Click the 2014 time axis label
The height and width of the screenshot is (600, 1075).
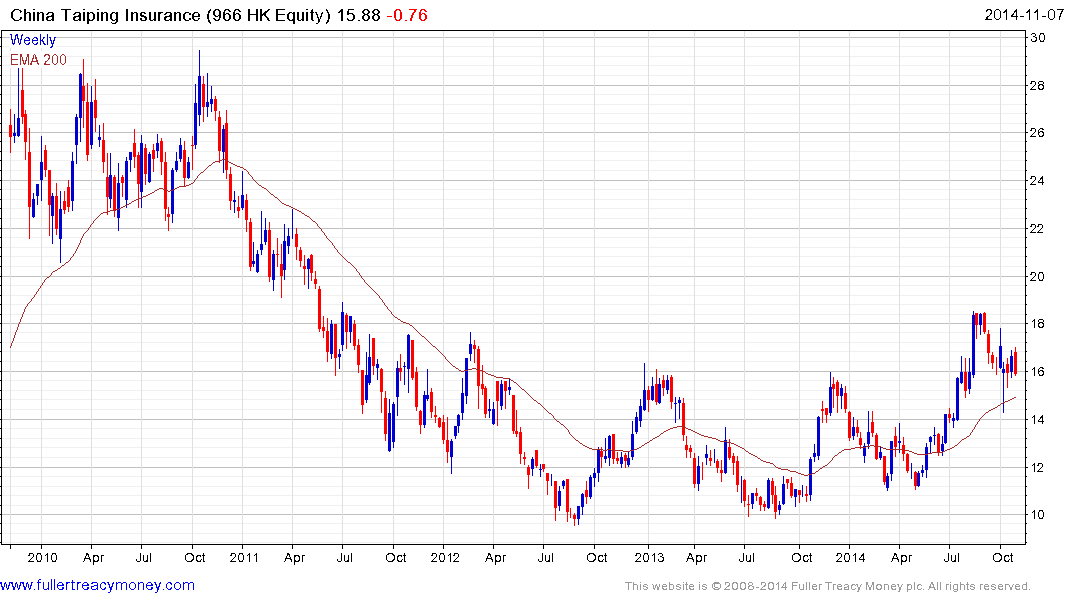click(x=850, y=557)
